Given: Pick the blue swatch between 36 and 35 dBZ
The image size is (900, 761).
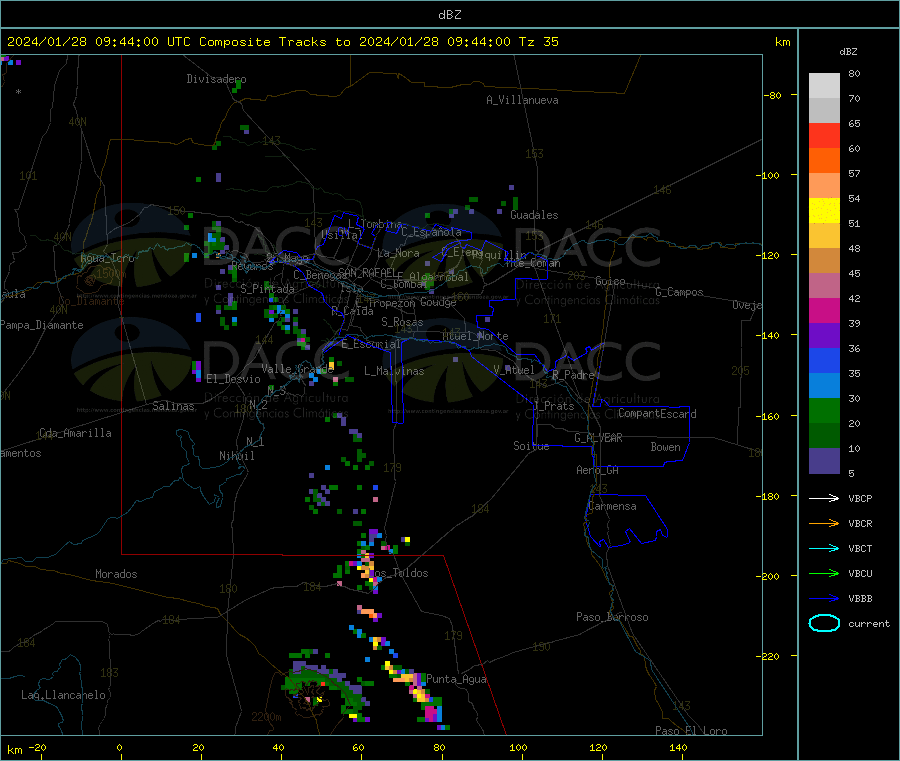Looking at the screenshot, I should [824, 361].
